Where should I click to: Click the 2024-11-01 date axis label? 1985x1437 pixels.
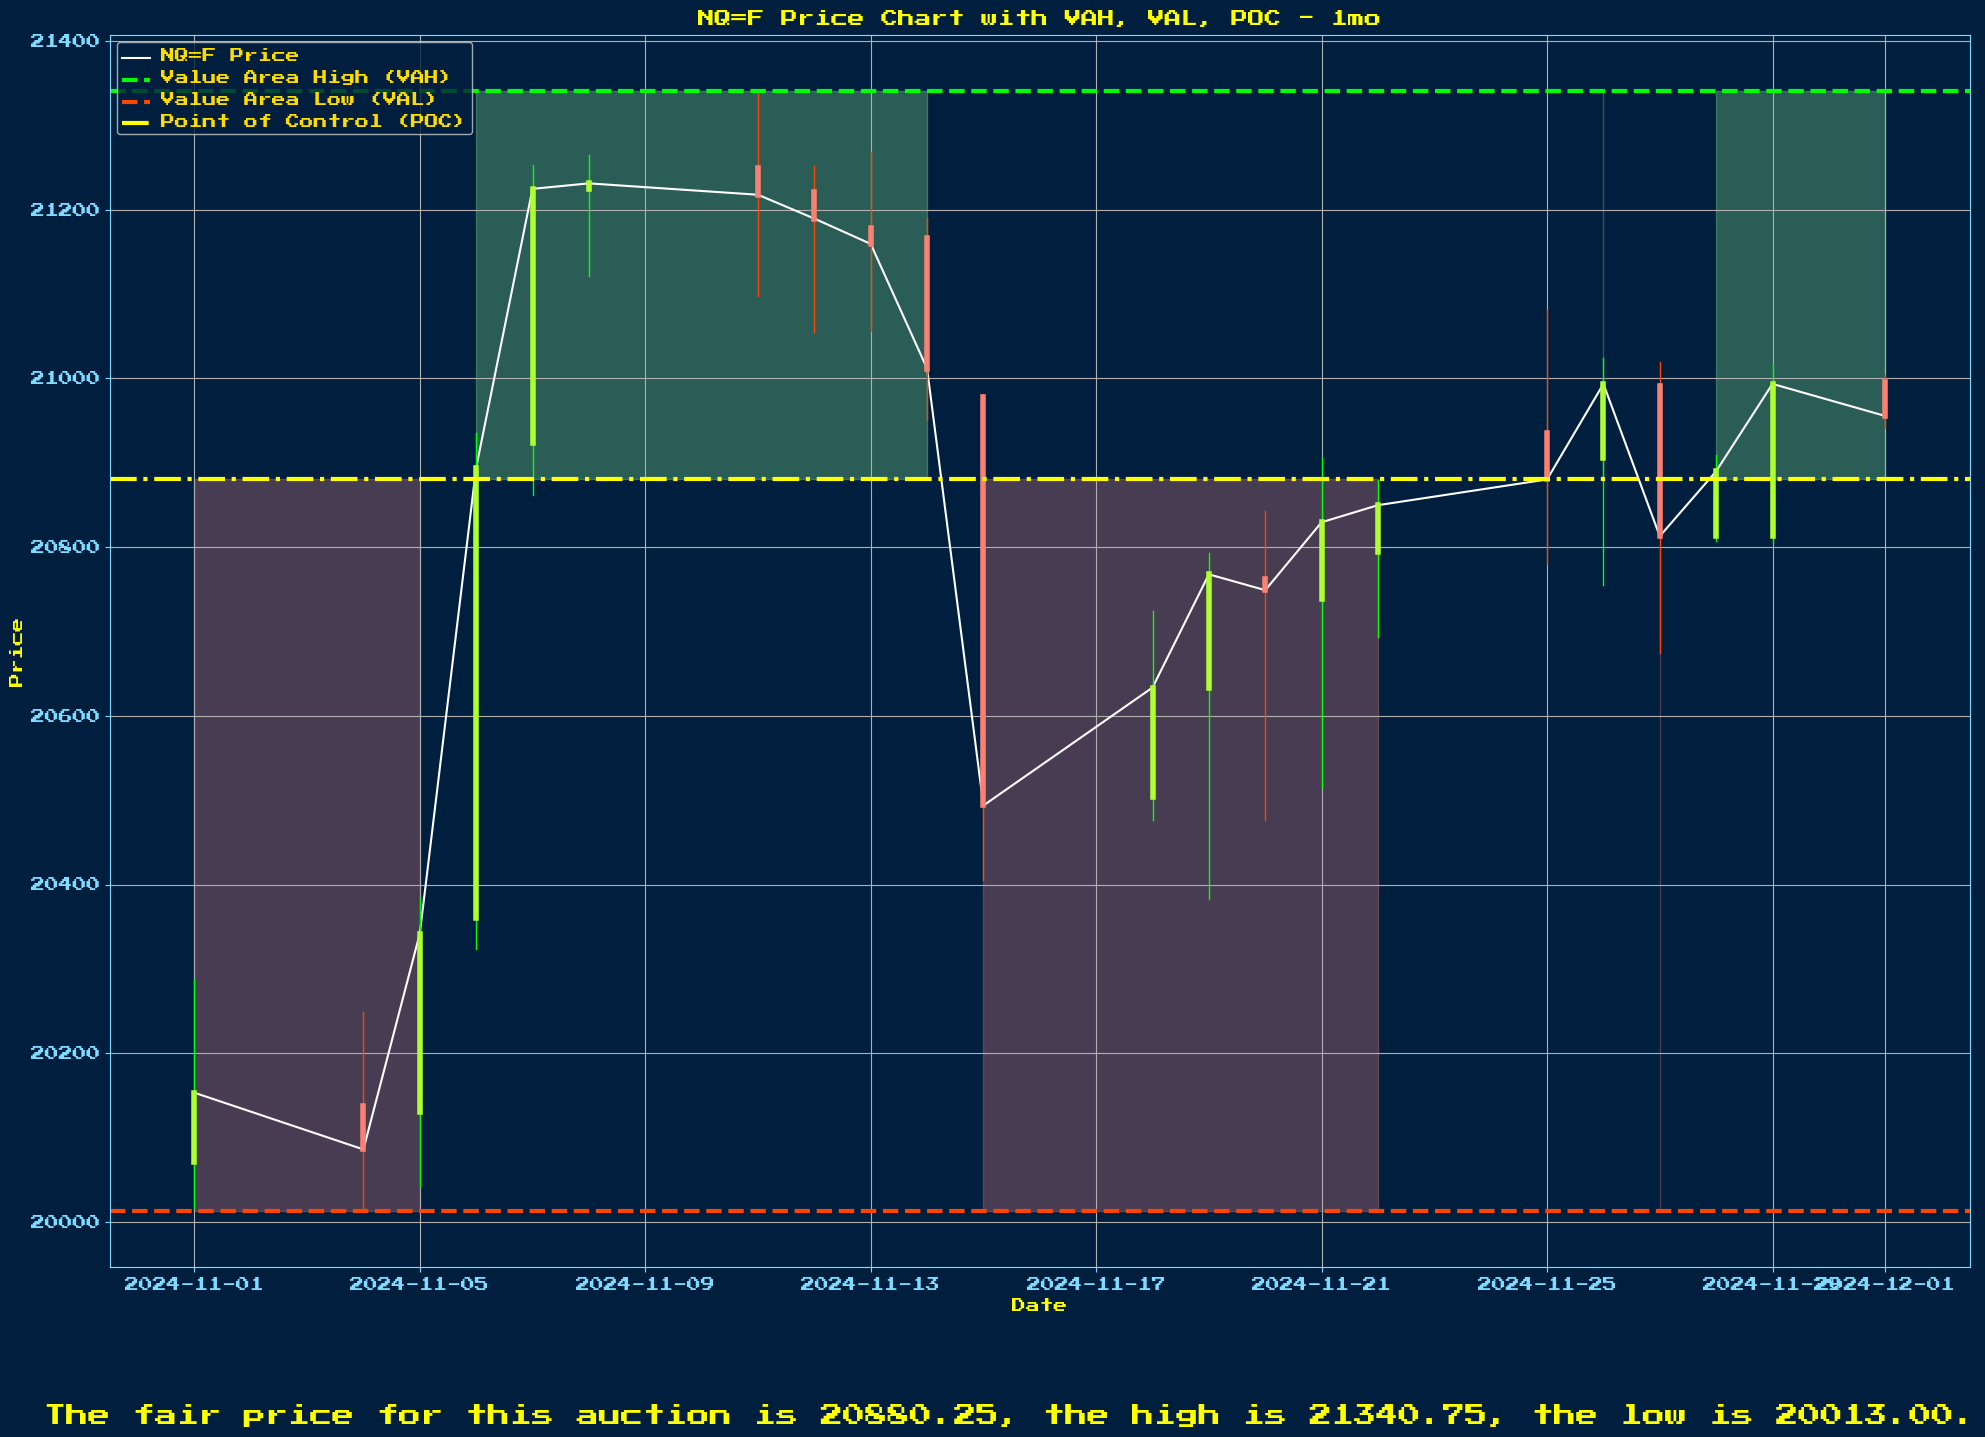[x=193, y=1284]
